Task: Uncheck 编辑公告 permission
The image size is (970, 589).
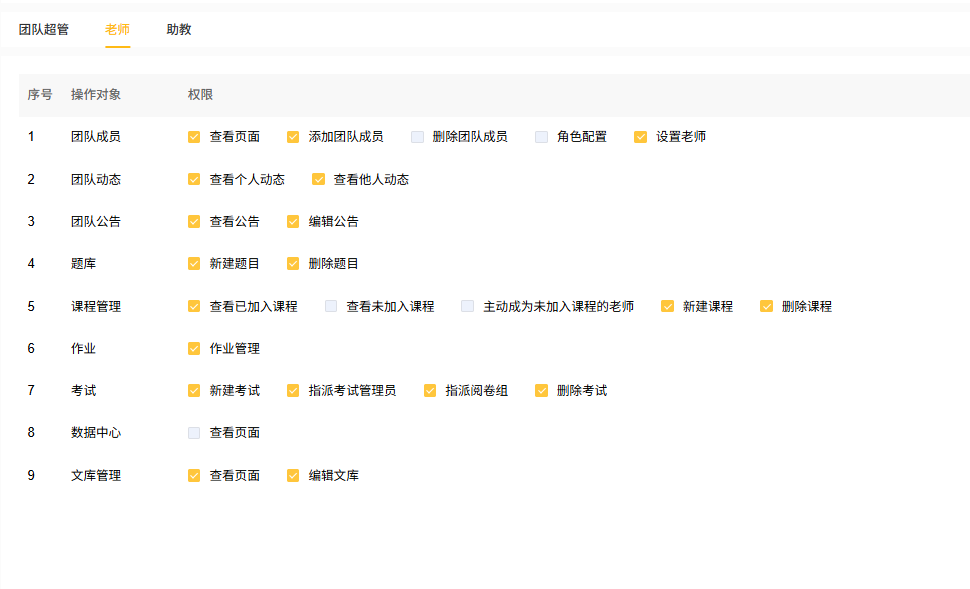Action: (x=293, y=222)
